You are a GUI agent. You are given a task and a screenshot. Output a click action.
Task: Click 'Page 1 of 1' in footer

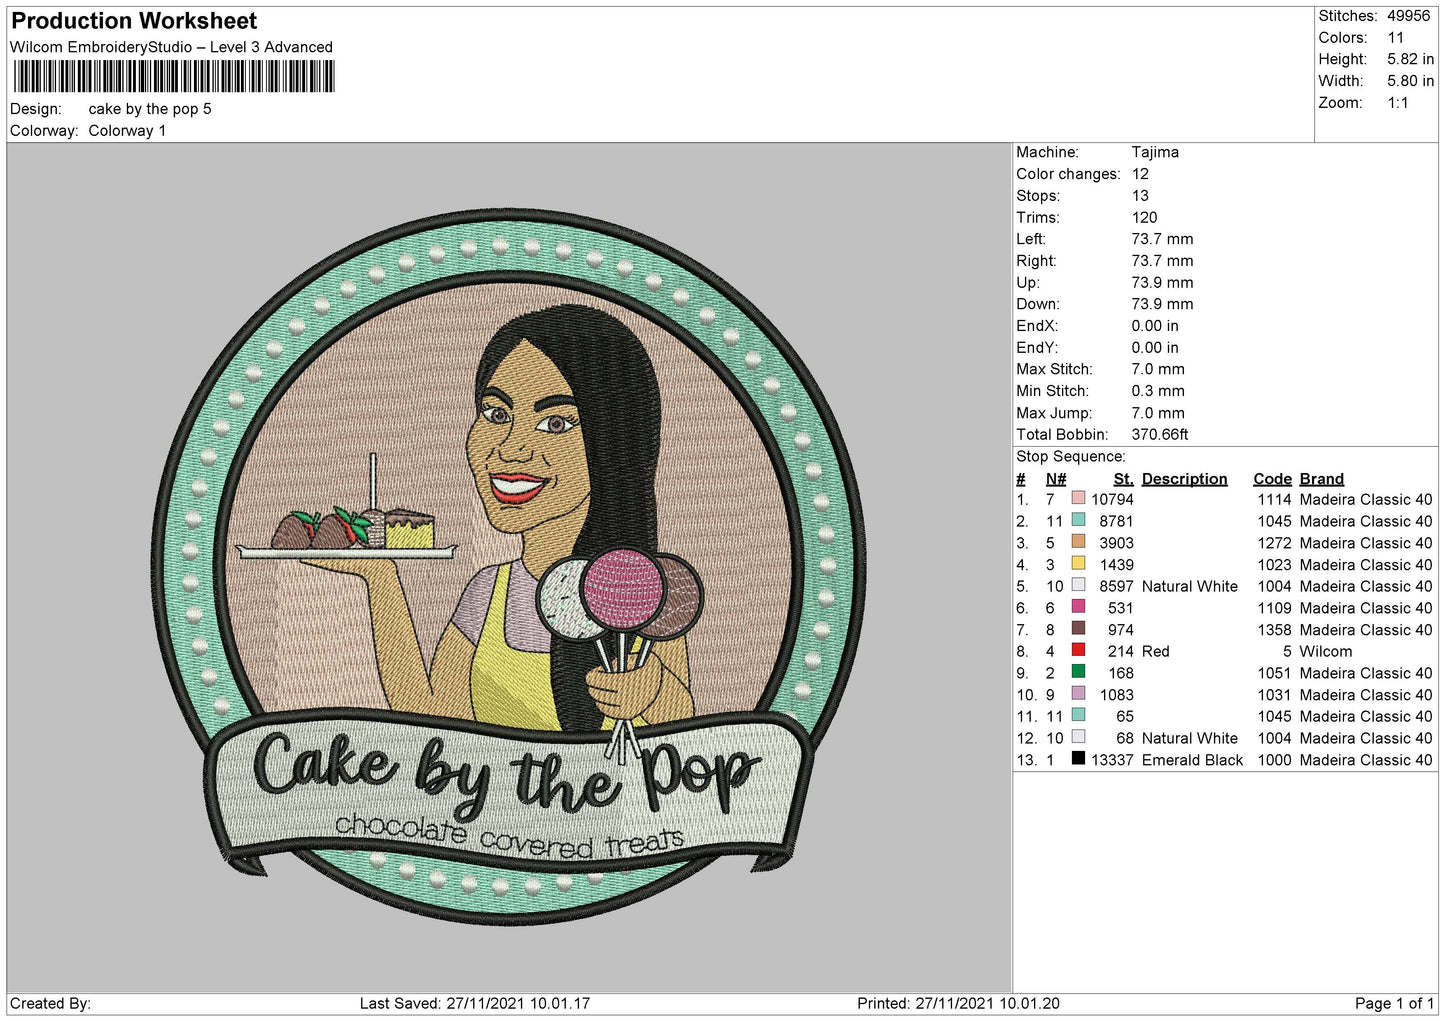tap(1394, 1003)
